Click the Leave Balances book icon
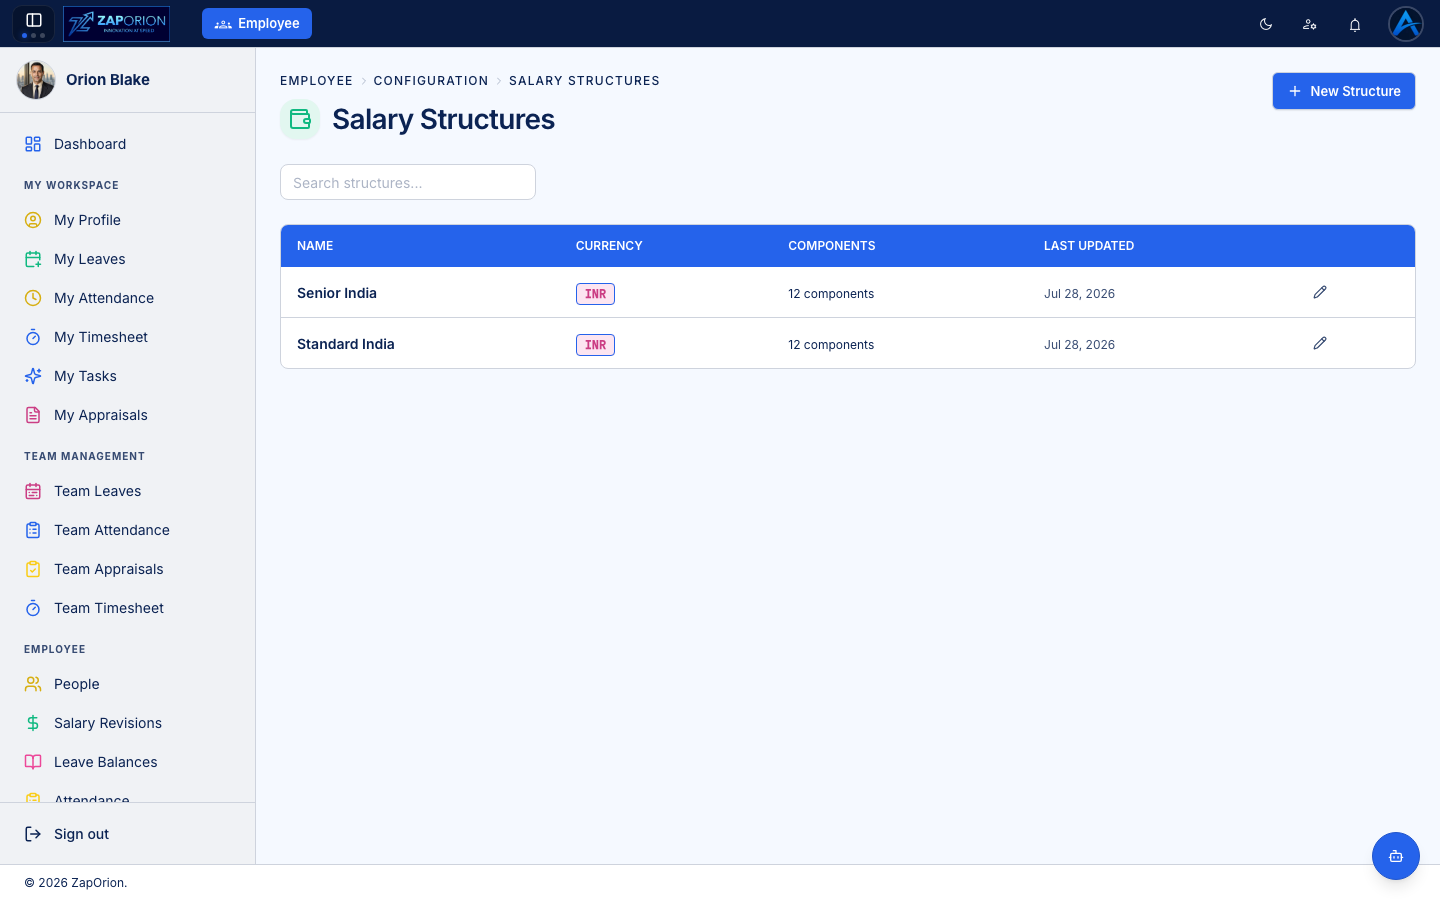 coord(33,762)
